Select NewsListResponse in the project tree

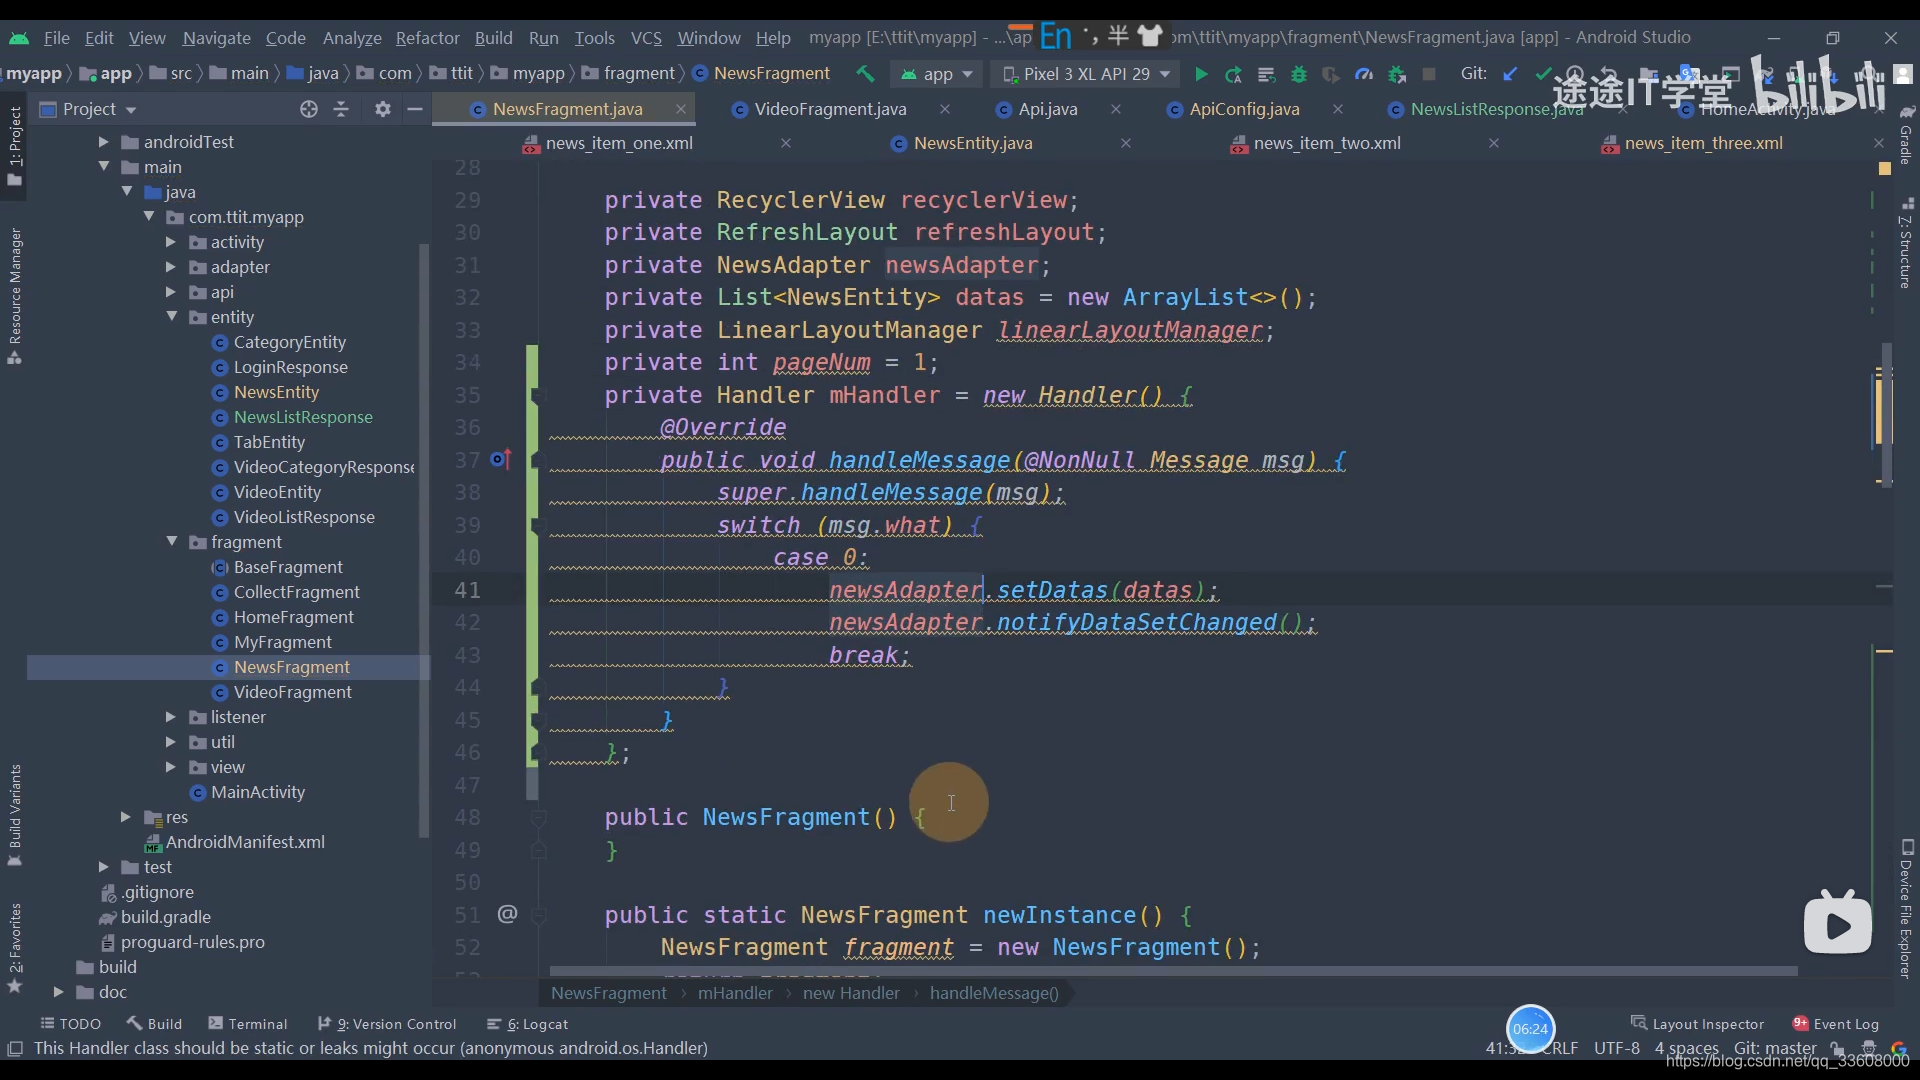point(303,417)
